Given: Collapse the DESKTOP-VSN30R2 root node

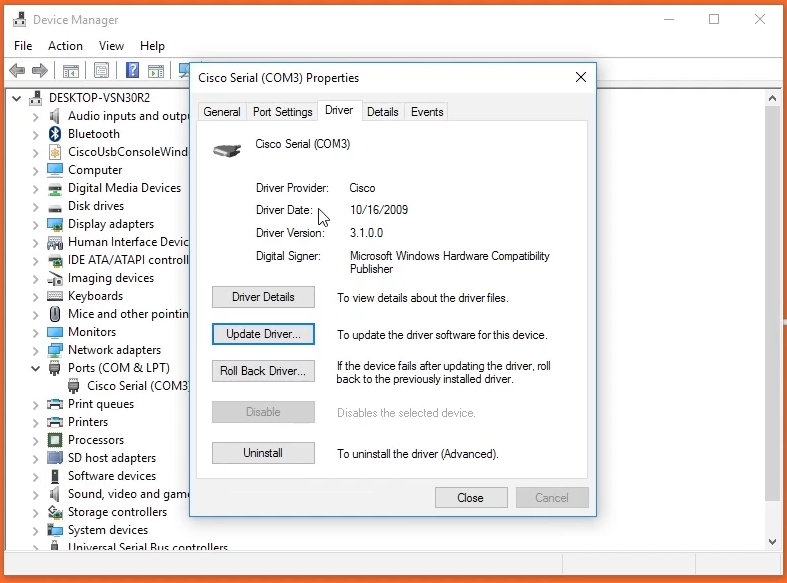Looking at the screenshot, I should pos(17,98).
